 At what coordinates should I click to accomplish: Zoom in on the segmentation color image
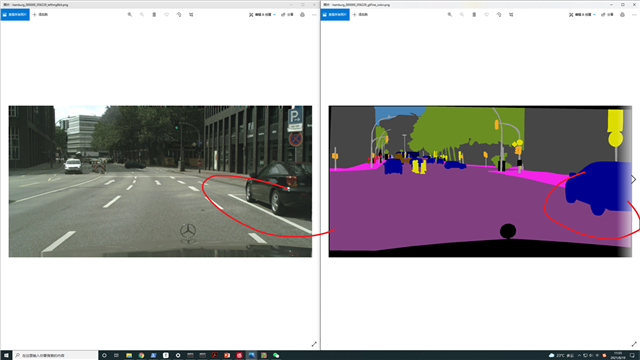pyautogui.click(x=450, y=15)
